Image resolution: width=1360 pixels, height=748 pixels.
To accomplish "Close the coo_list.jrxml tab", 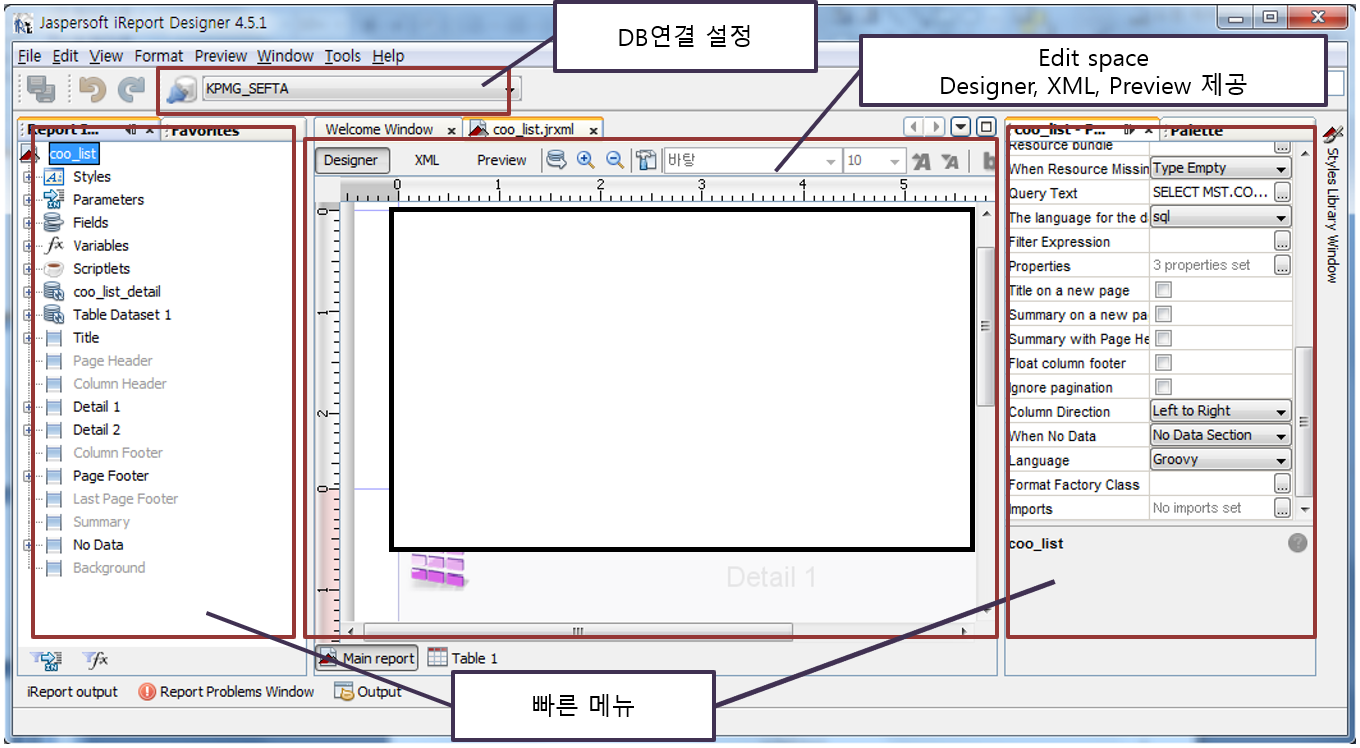I will pyautogui.click(x=593, y=130).
